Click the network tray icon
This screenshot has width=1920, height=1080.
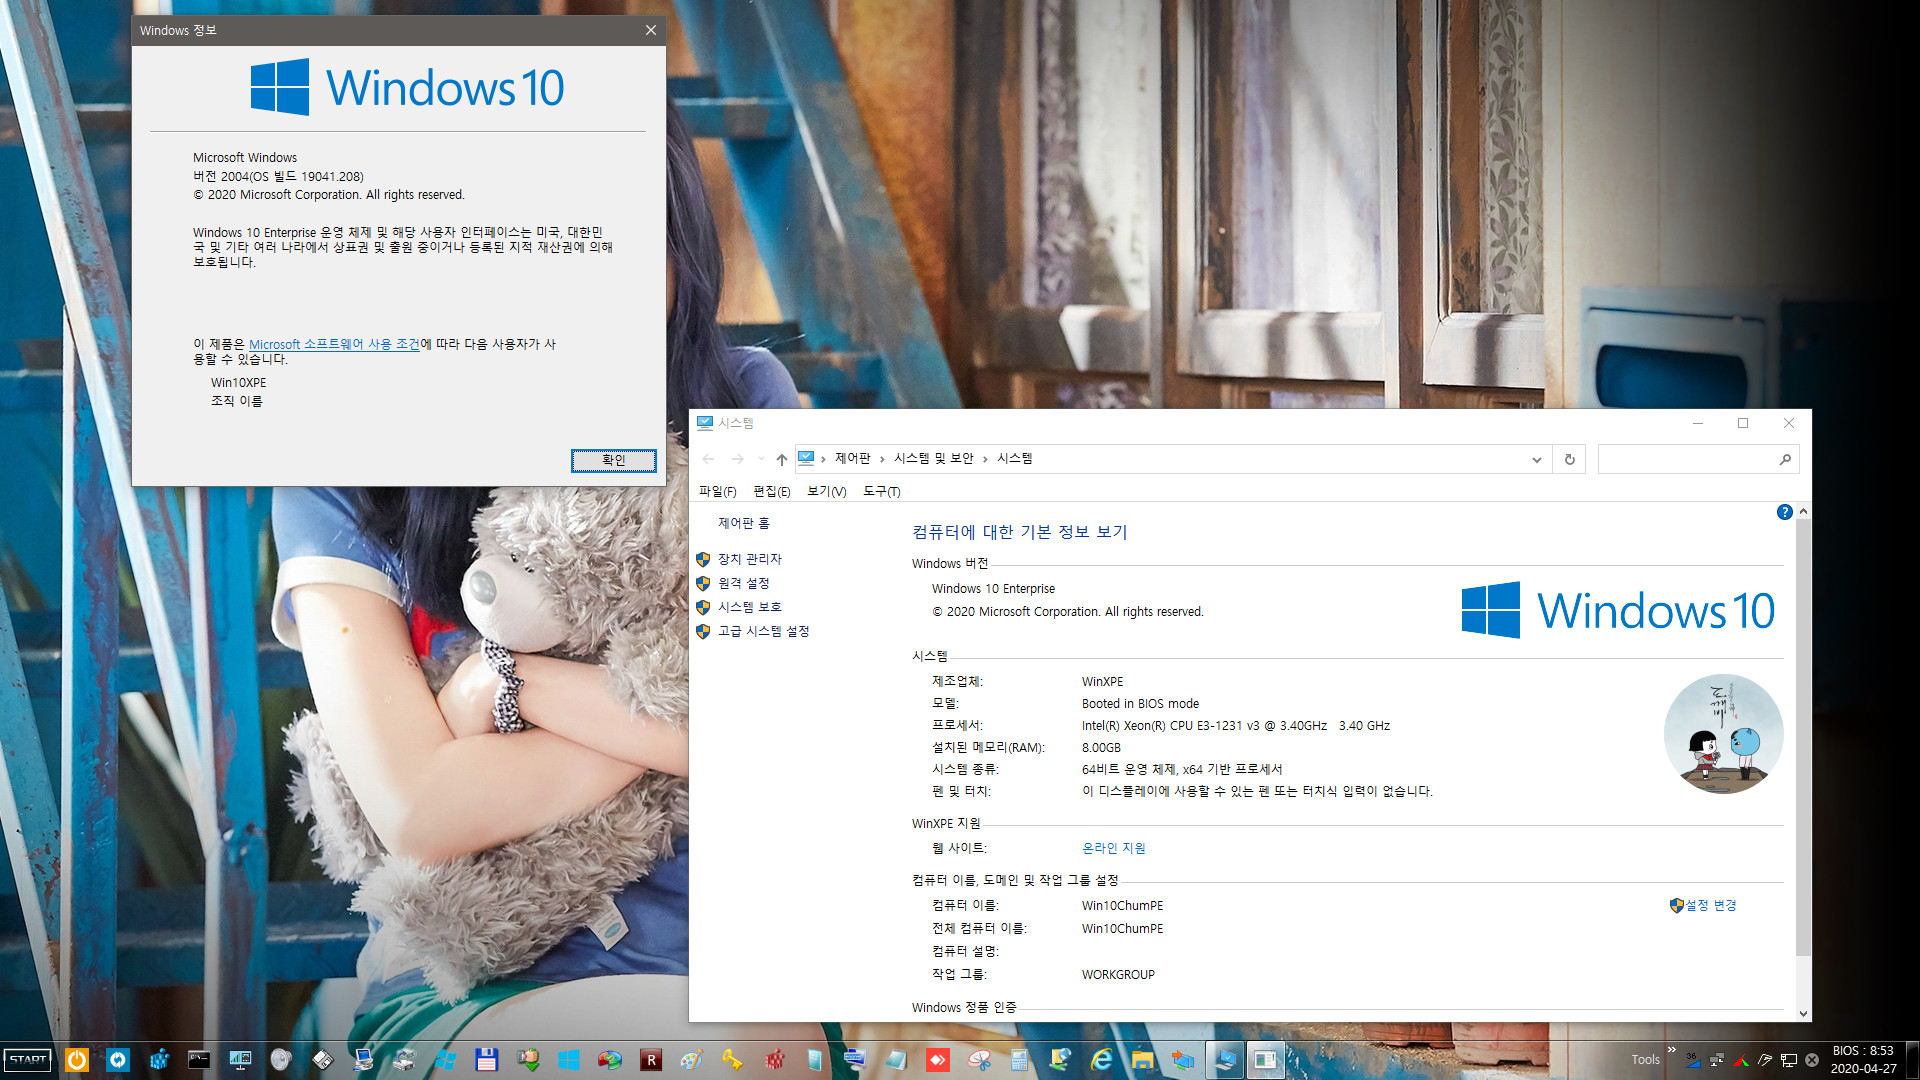(x=1789, y=1060)
